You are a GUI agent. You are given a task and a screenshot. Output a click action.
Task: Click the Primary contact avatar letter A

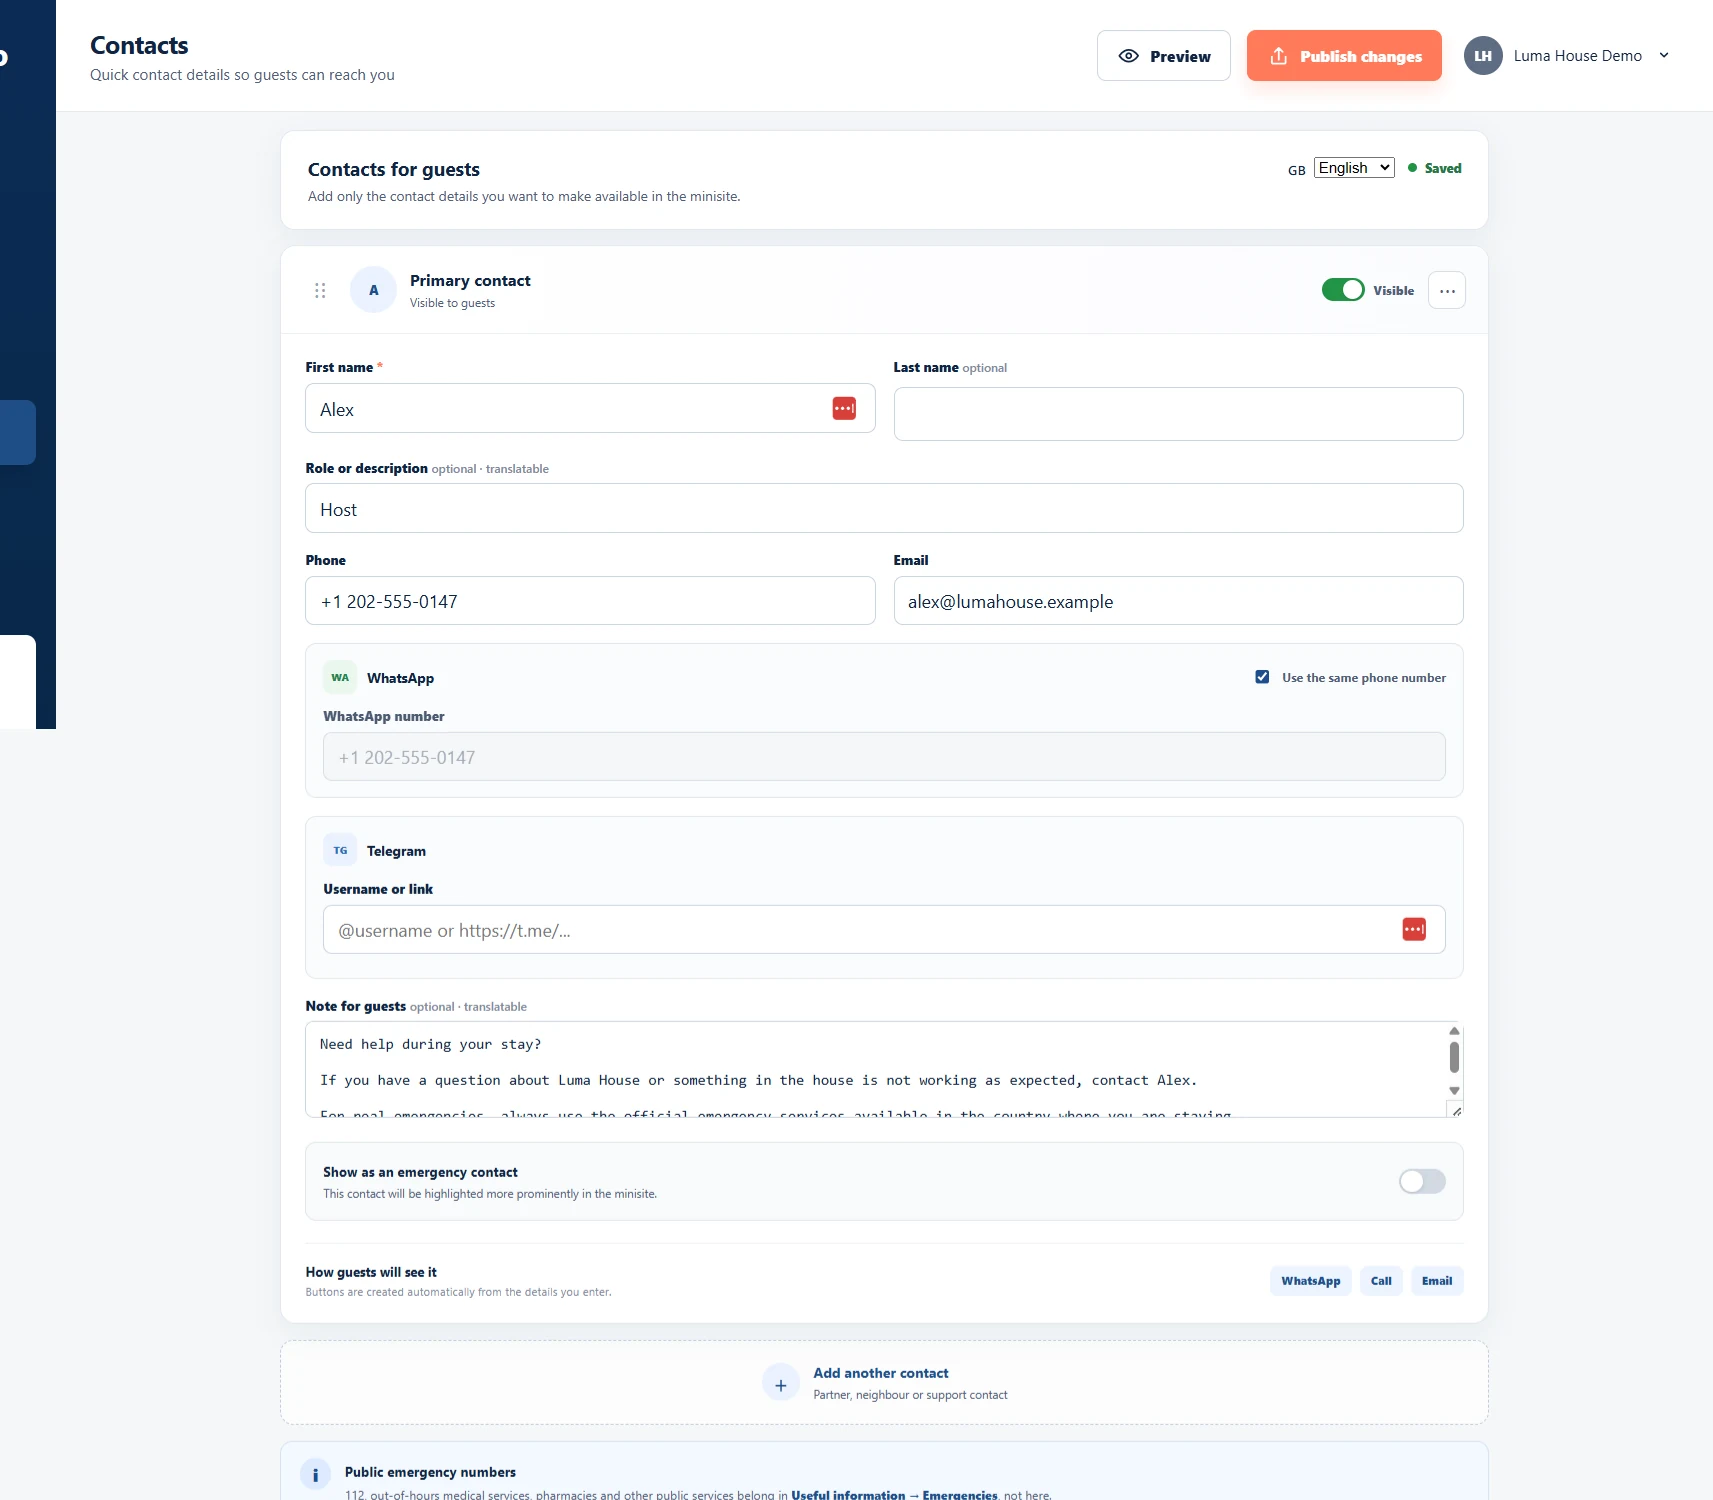click(374, 290)
